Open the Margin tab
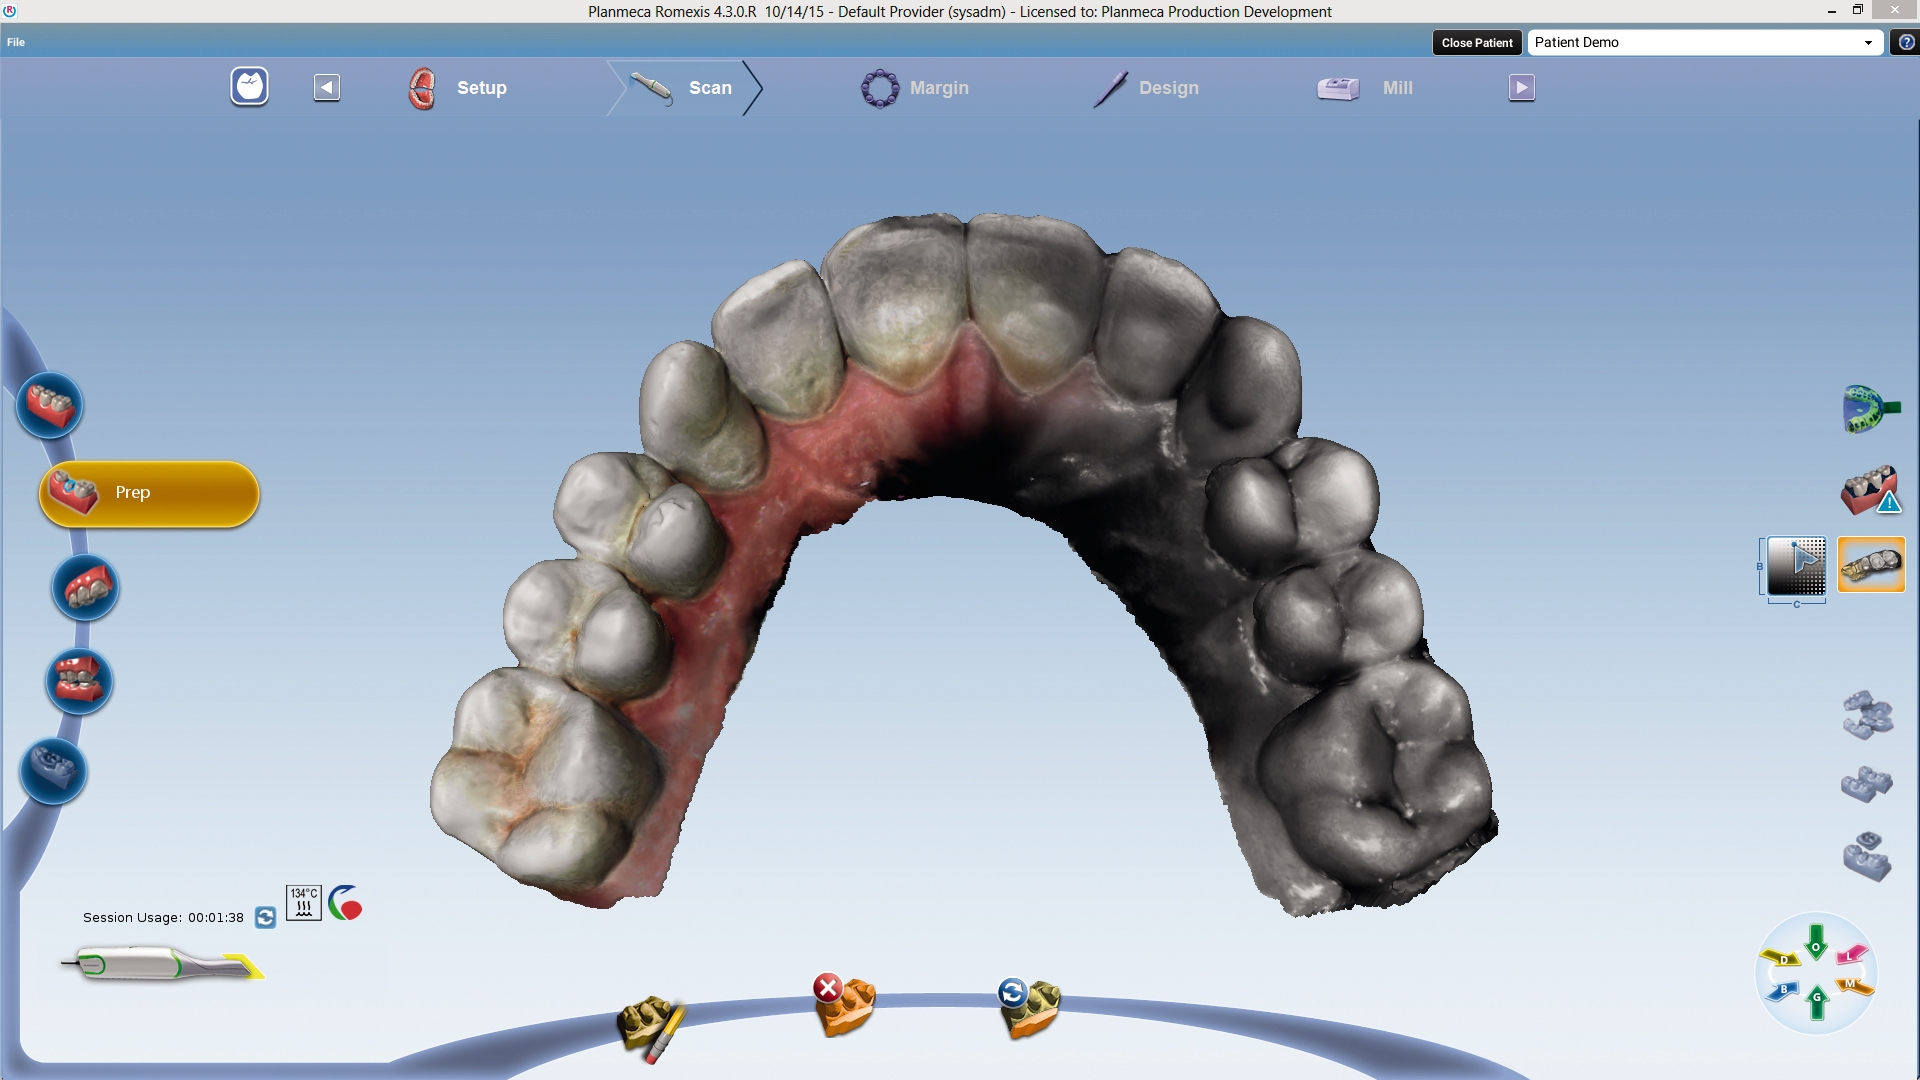This screenshot has height=1080, width=1920. point(915,88)
